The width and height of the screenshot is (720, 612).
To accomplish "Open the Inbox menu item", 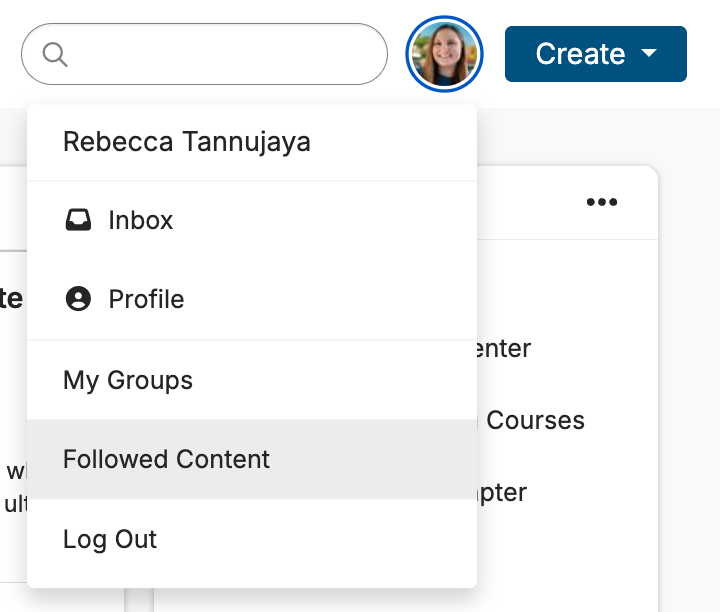I will [x=141, y=220].
